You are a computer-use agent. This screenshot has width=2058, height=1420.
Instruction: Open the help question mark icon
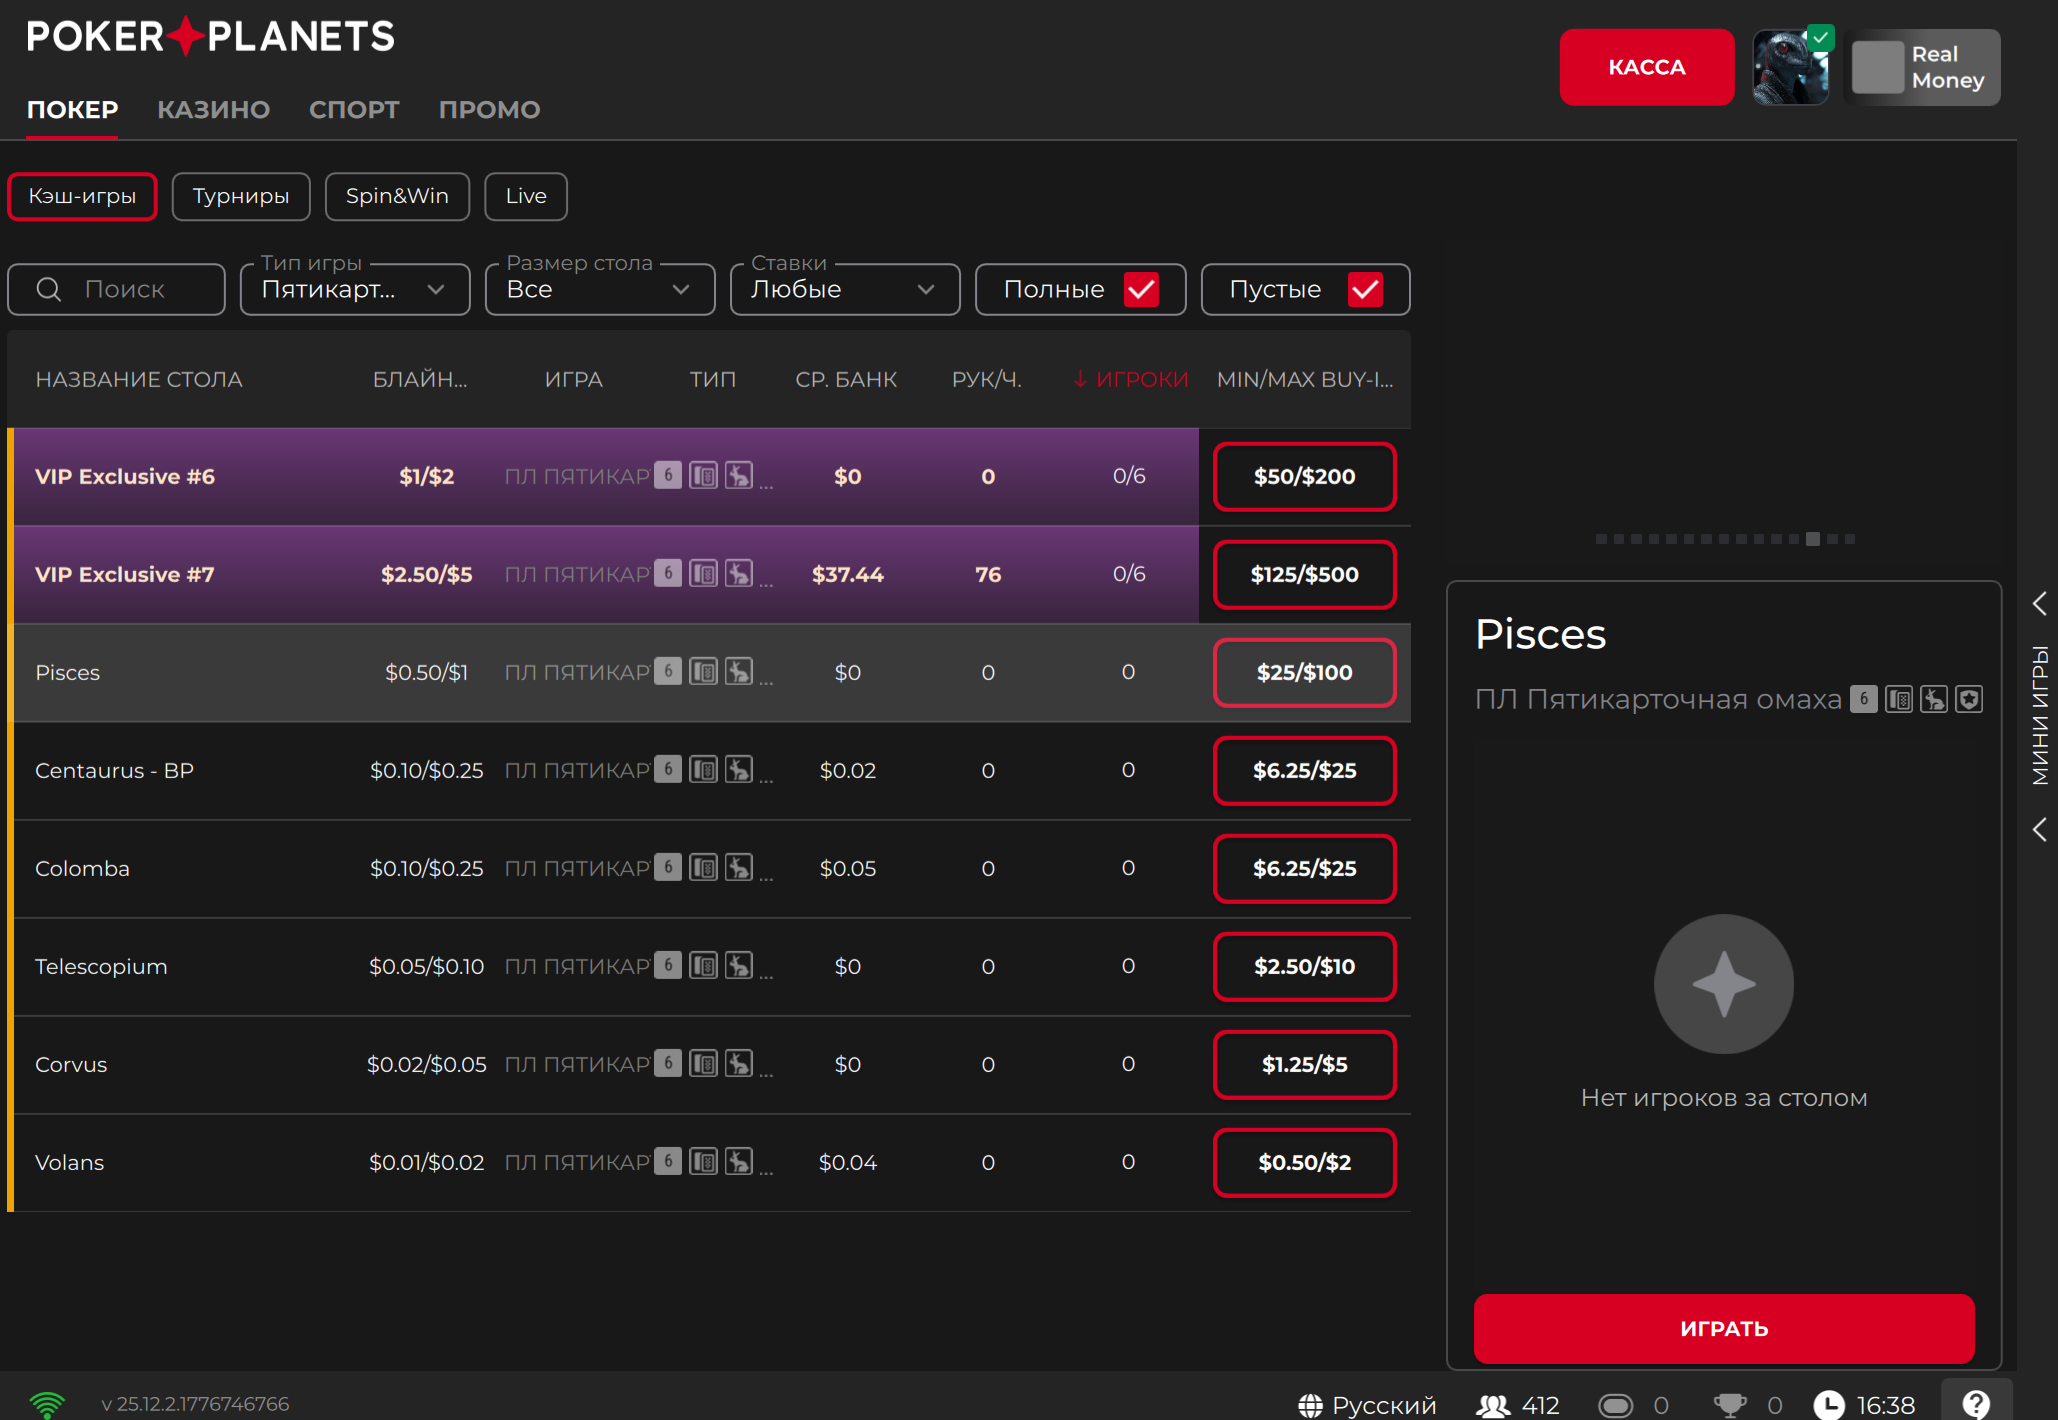point(1976,1404)
